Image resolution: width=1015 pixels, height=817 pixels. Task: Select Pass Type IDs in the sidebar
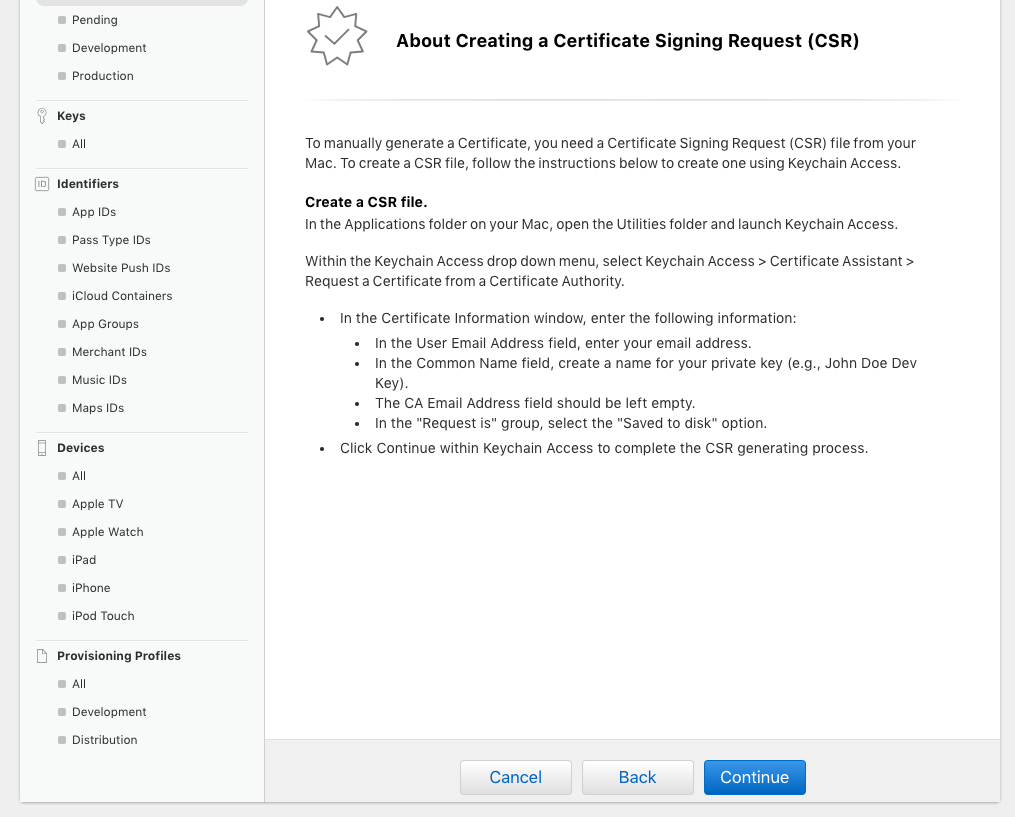[111, 240]
